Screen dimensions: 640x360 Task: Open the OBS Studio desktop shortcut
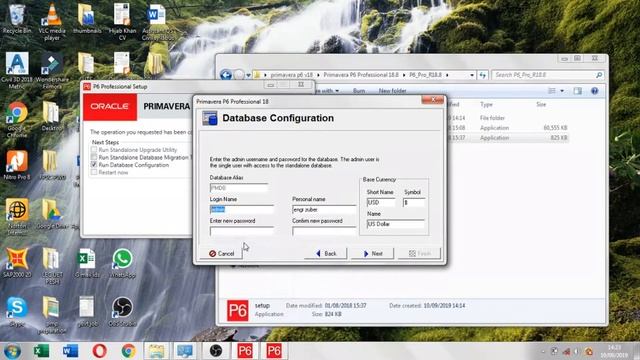(122, 312)
